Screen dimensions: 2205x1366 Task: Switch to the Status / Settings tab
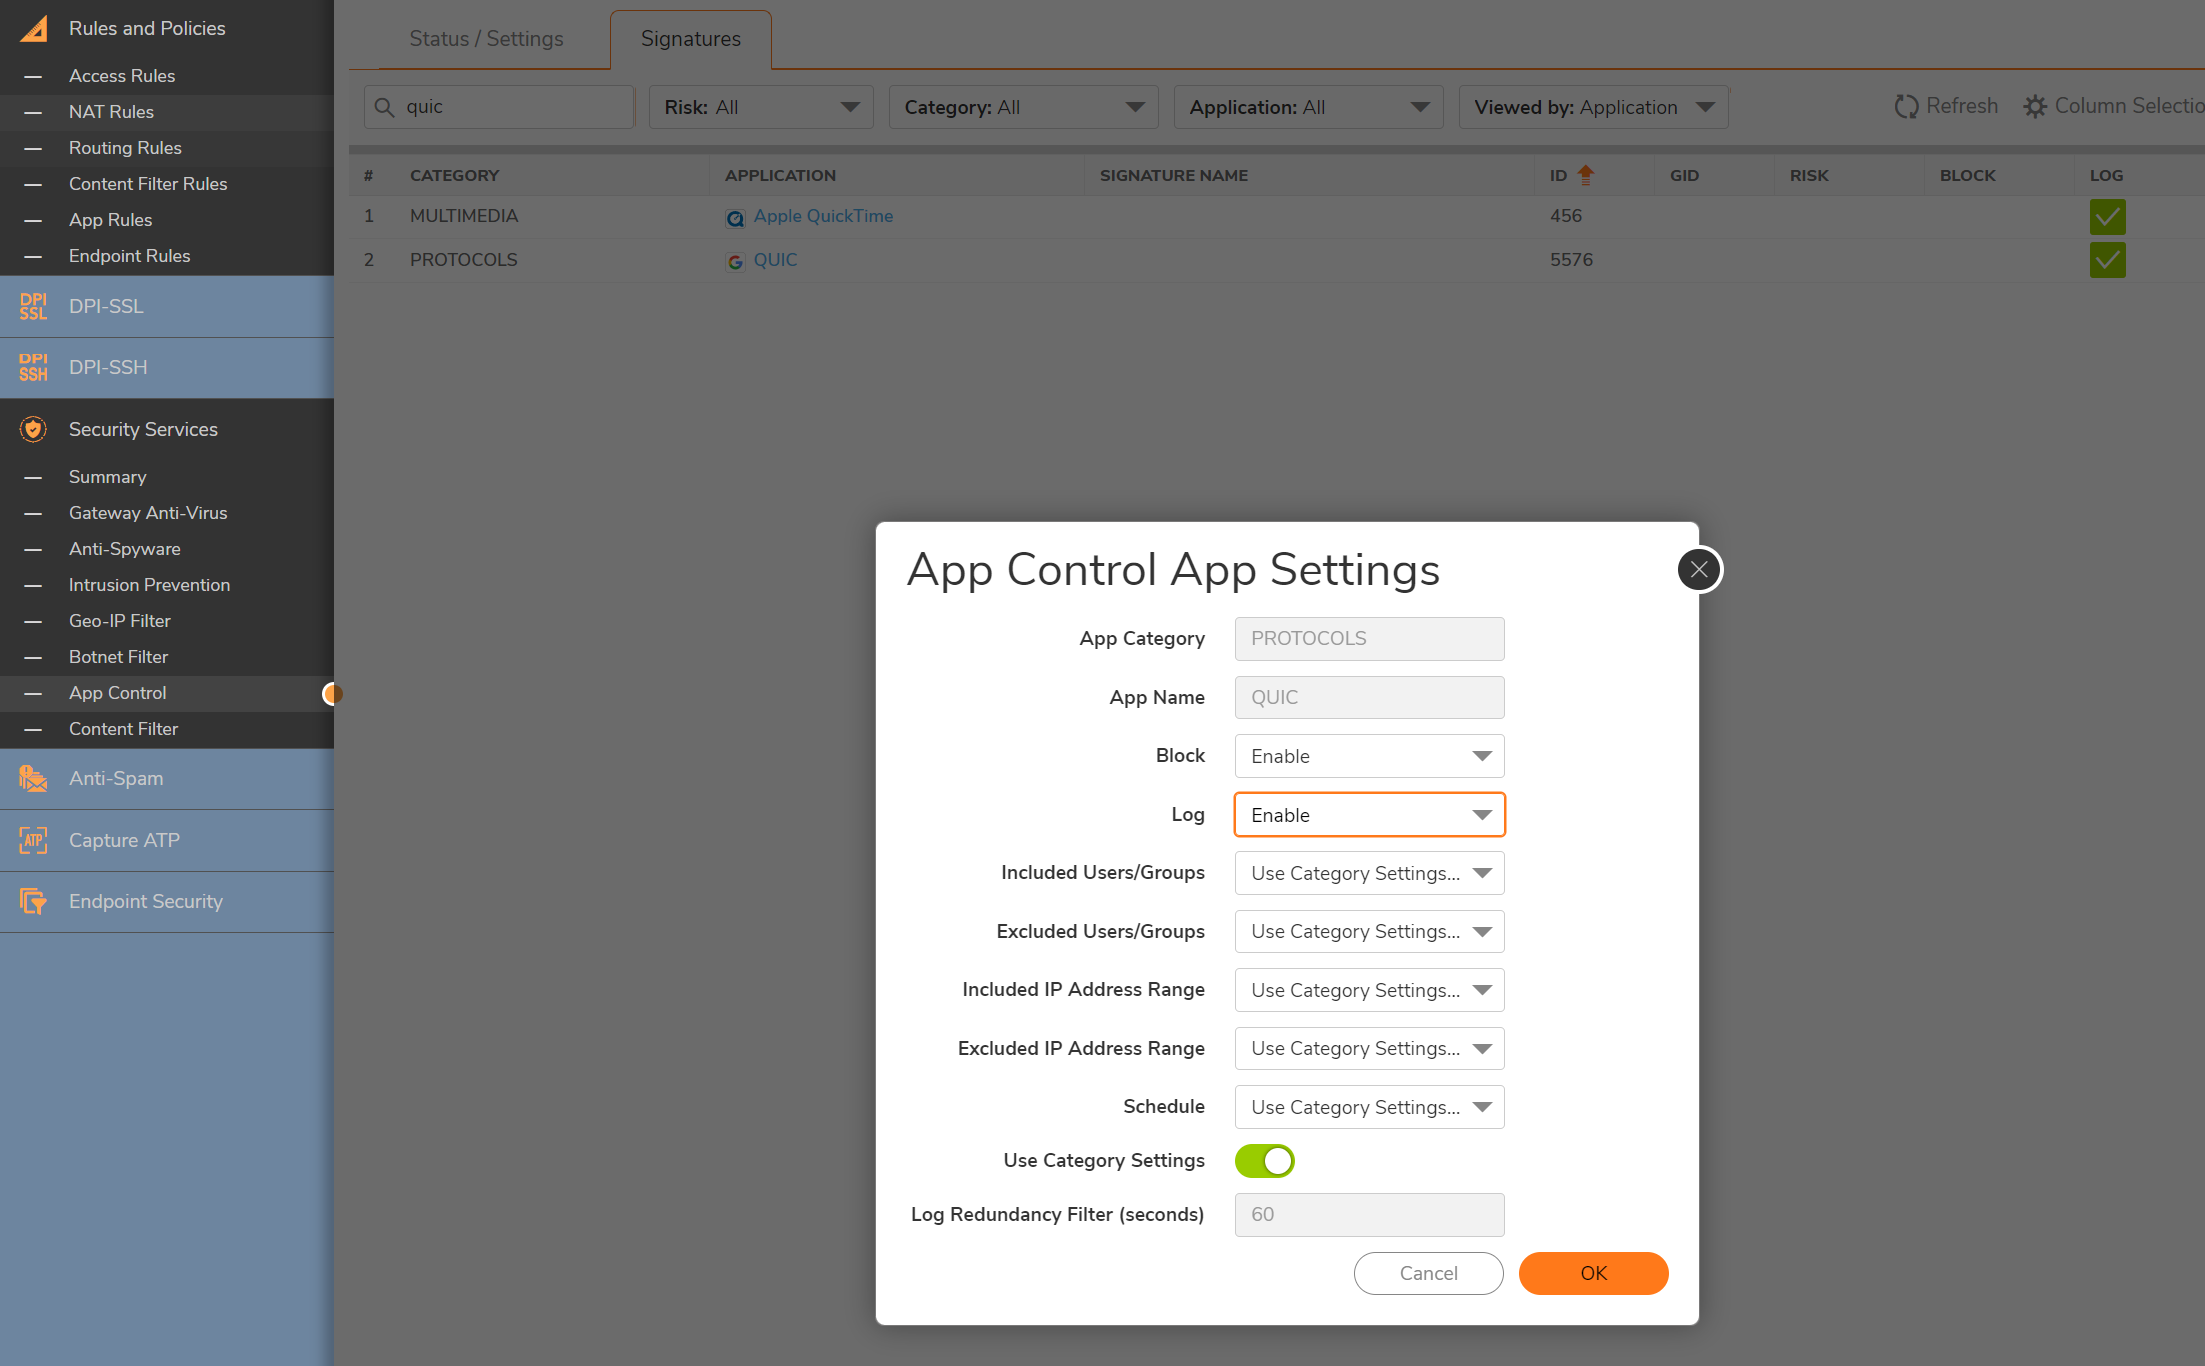pos(486,39)
